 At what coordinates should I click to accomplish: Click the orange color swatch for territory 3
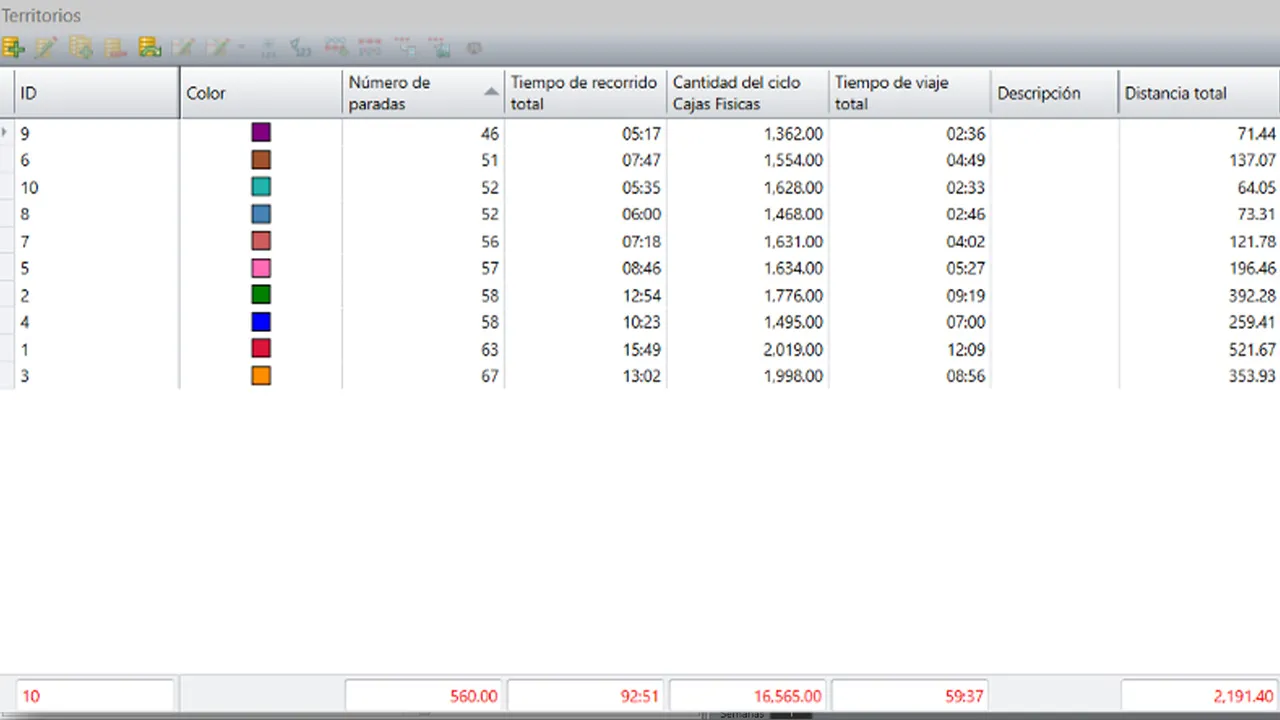(x=260, y=375)
